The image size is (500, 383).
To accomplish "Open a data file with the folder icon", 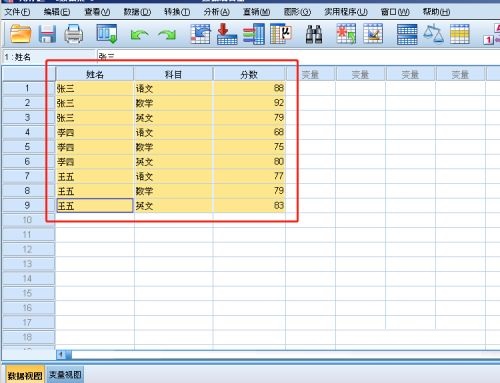I will click(x=21, y=34).
